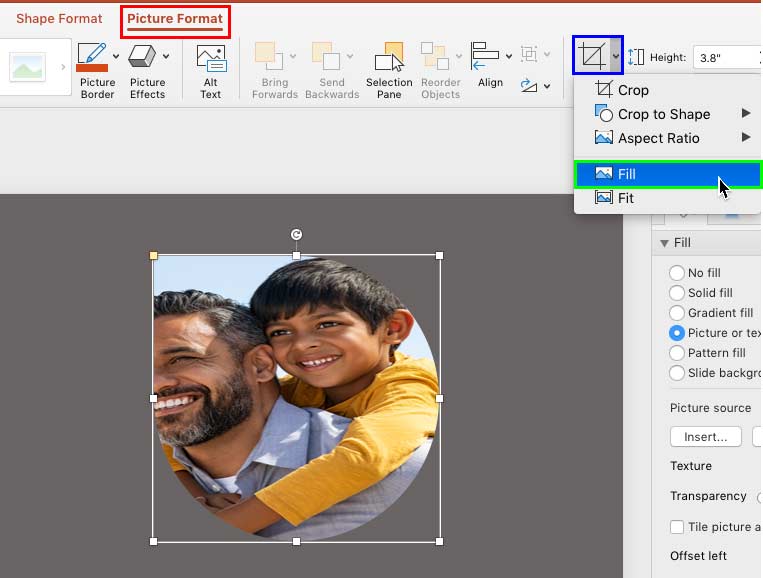This screenshot has width=763, height=578.
Task: Click the cropped father and son picture
Action: click(296, 398)
